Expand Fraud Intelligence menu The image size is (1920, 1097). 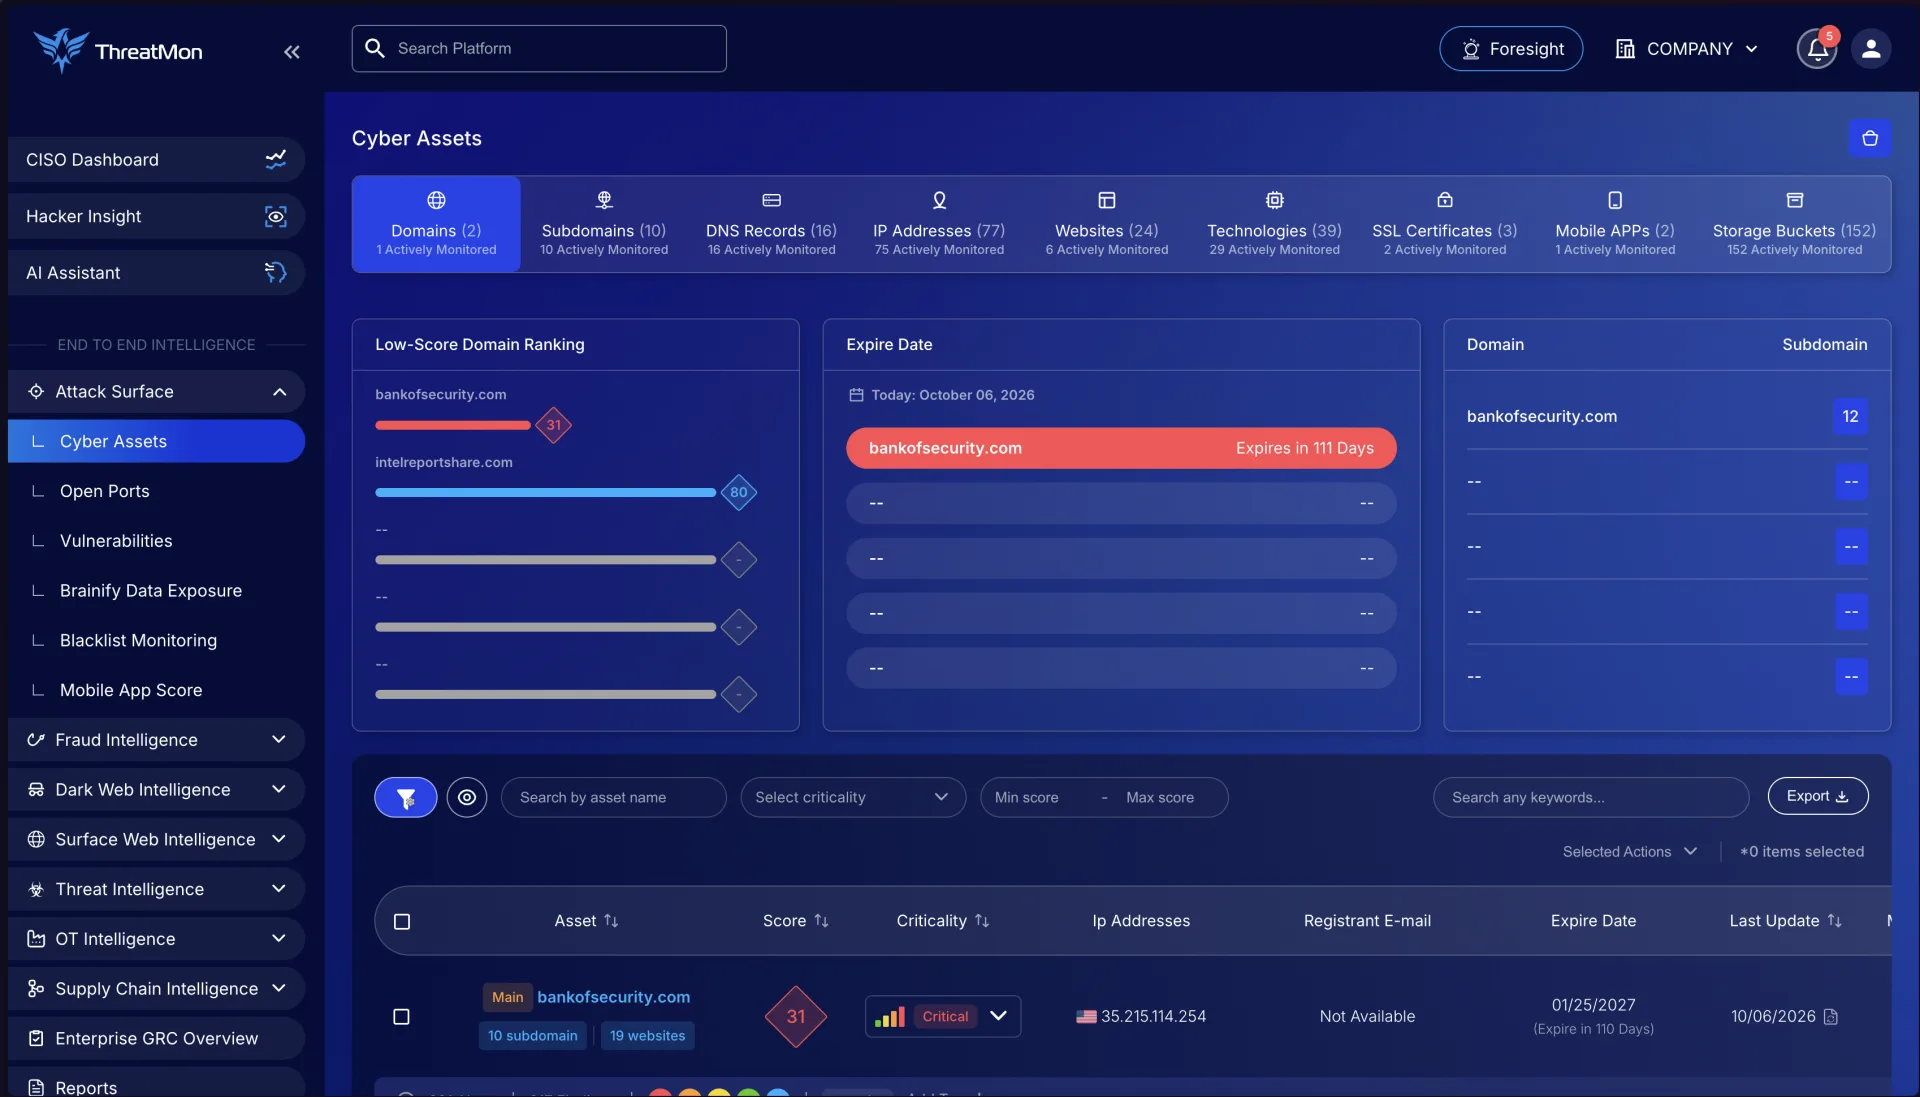click(156, 739)
